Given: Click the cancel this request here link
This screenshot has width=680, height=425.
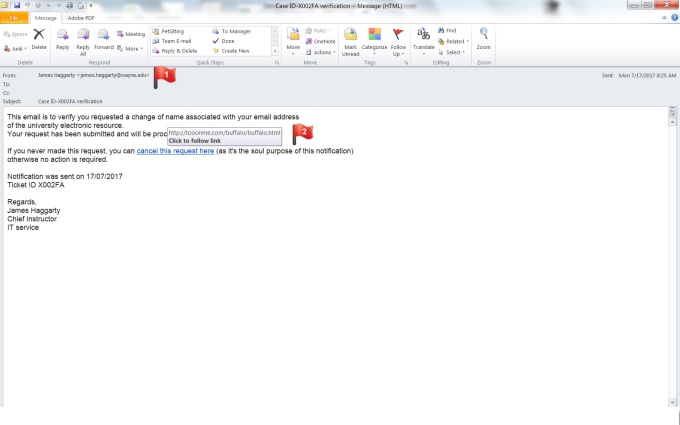Looking at the screenshot, I should tap(175, 151).
